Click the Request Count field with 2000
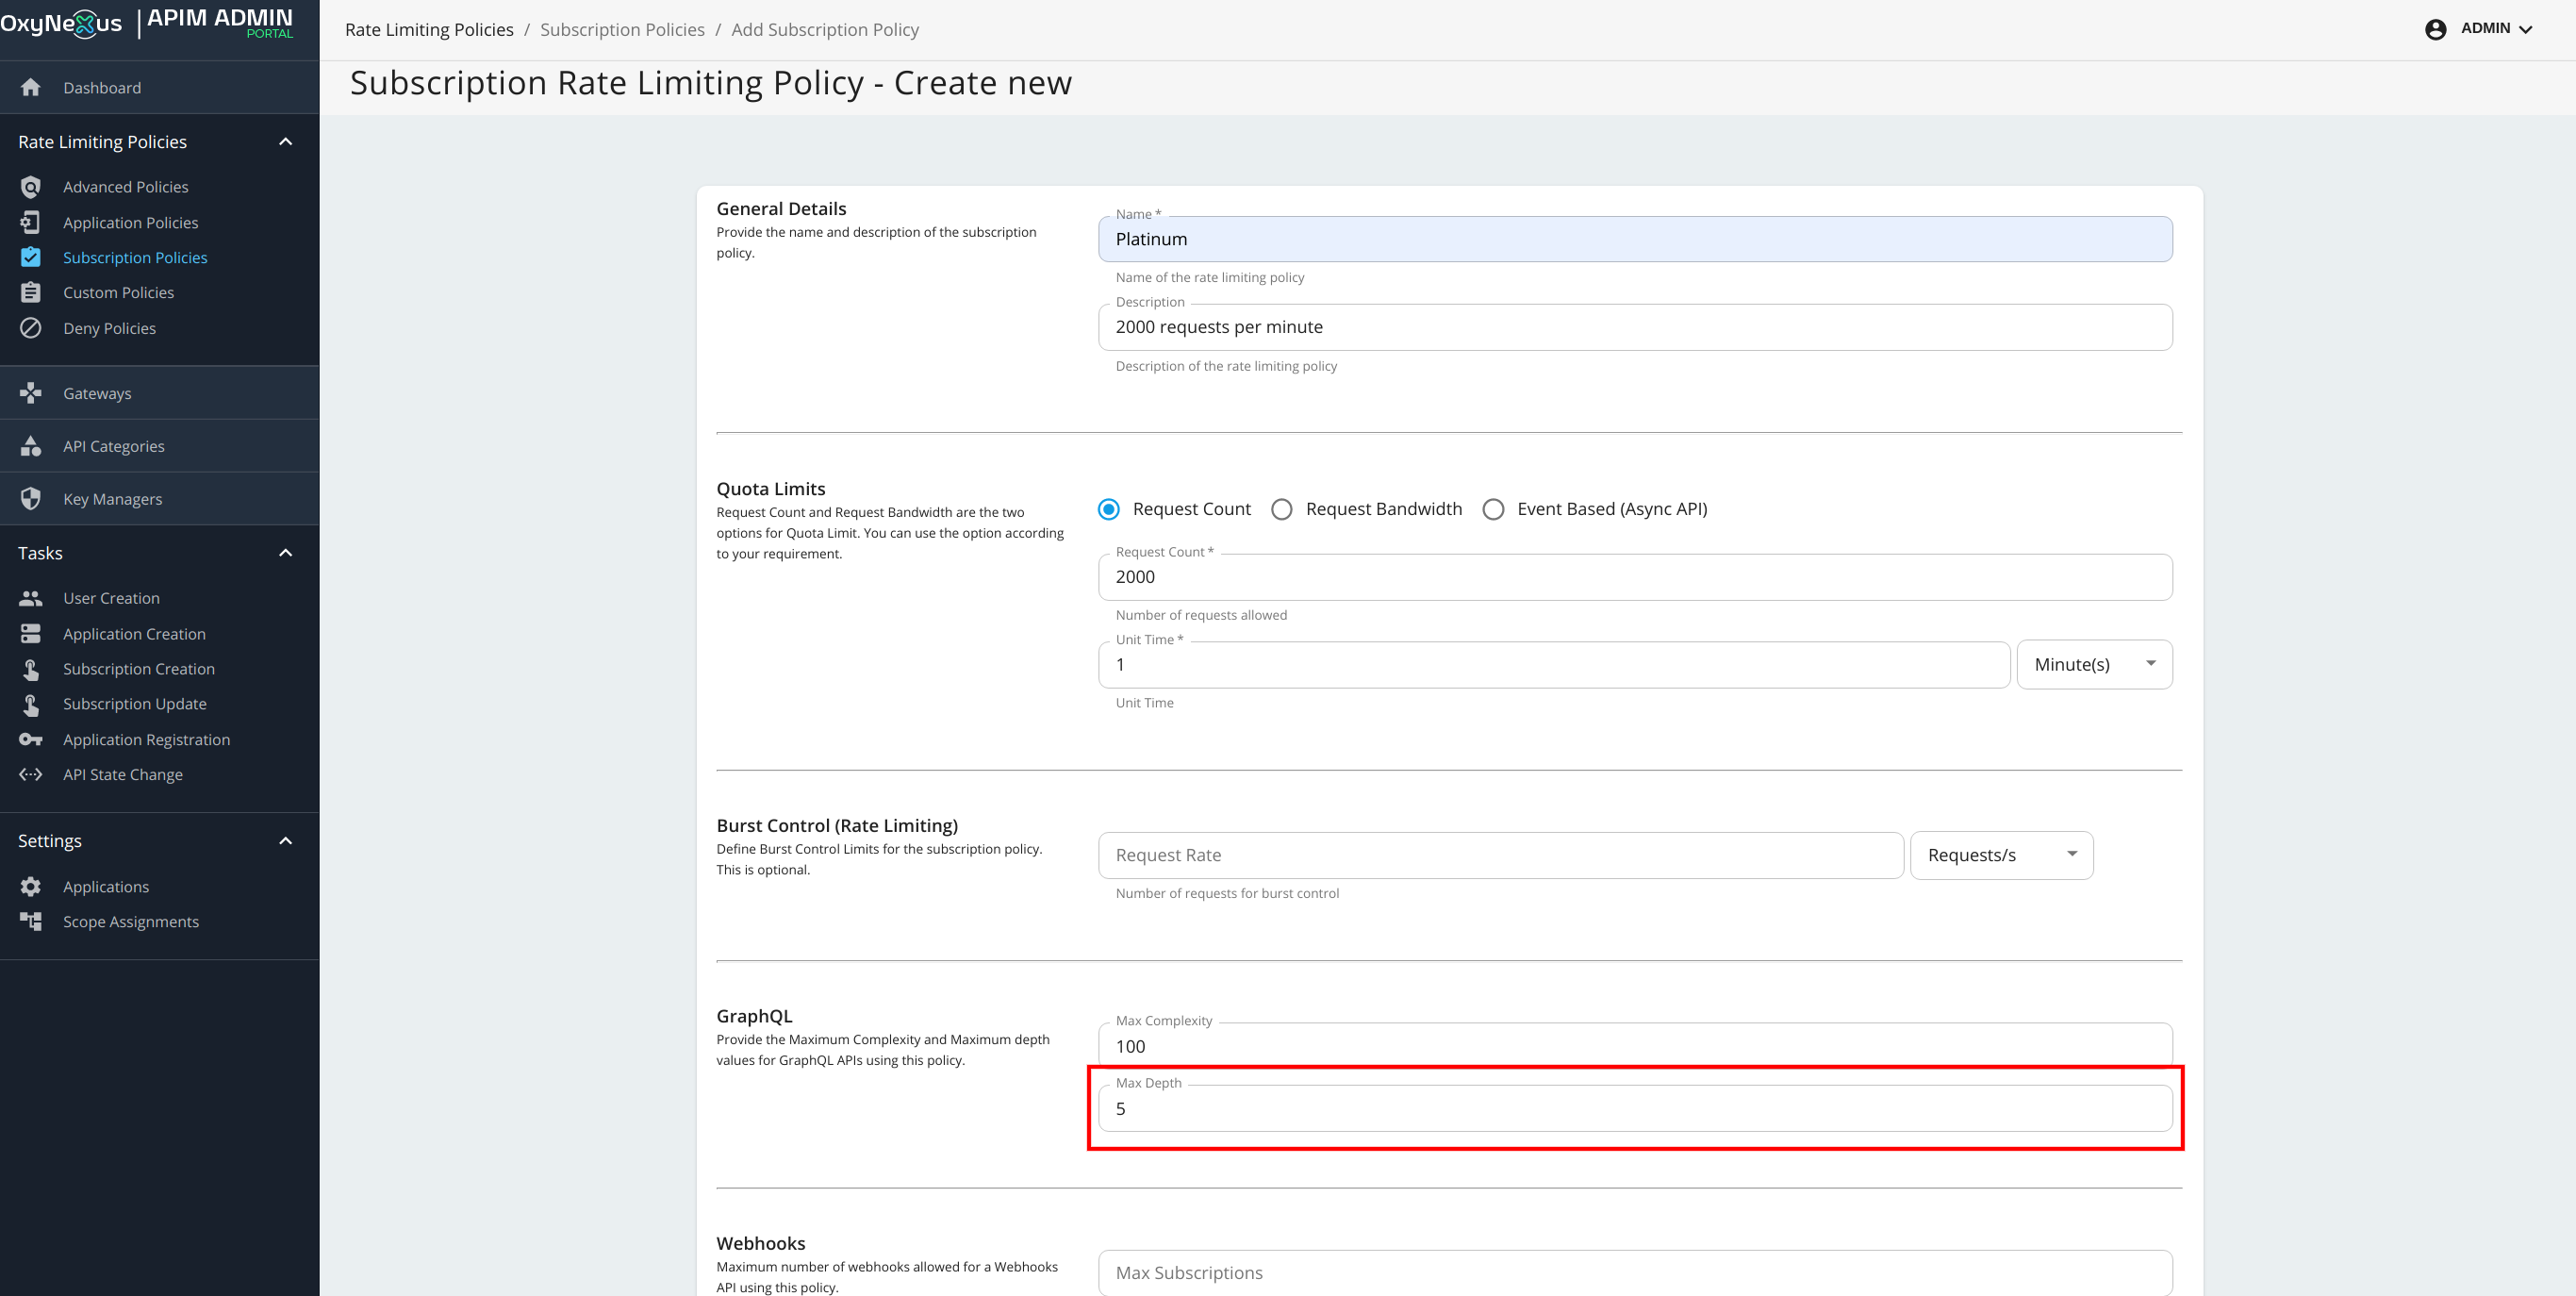 tap(1635, 577)
